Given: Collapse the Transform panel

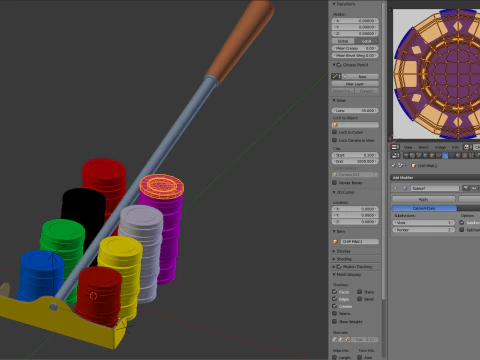Looking at the screenshot, I should coord(334,4).
